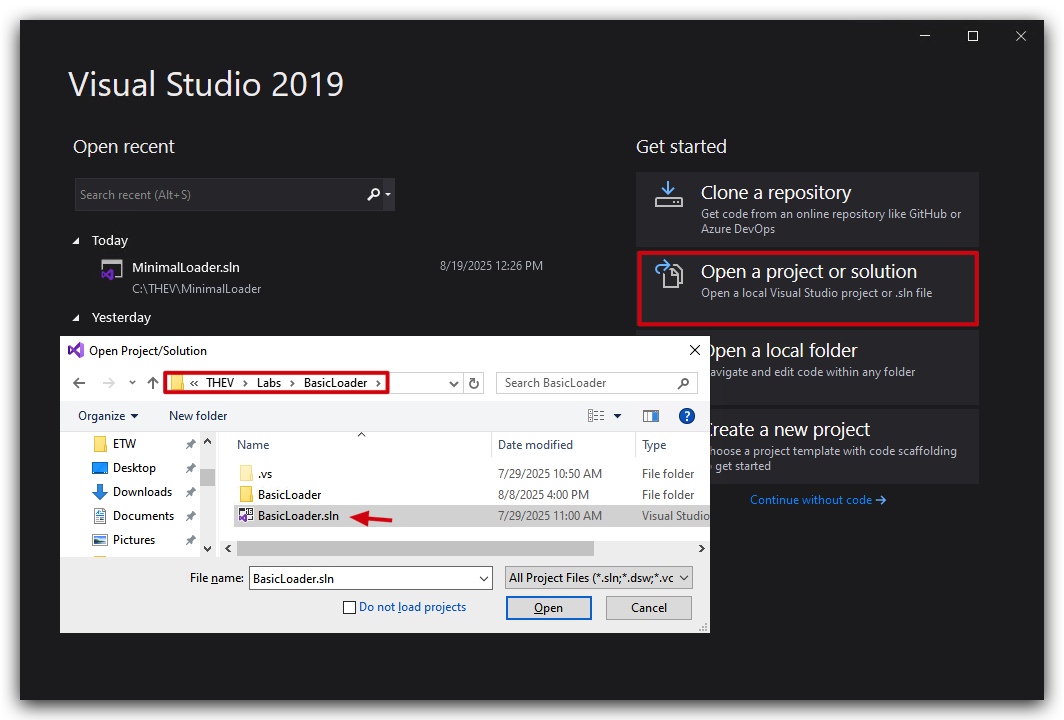This screenshot has width=1064, height=720.
Task: Click the horizontal scrollbar in file list
Action: [x=415, y=548]
